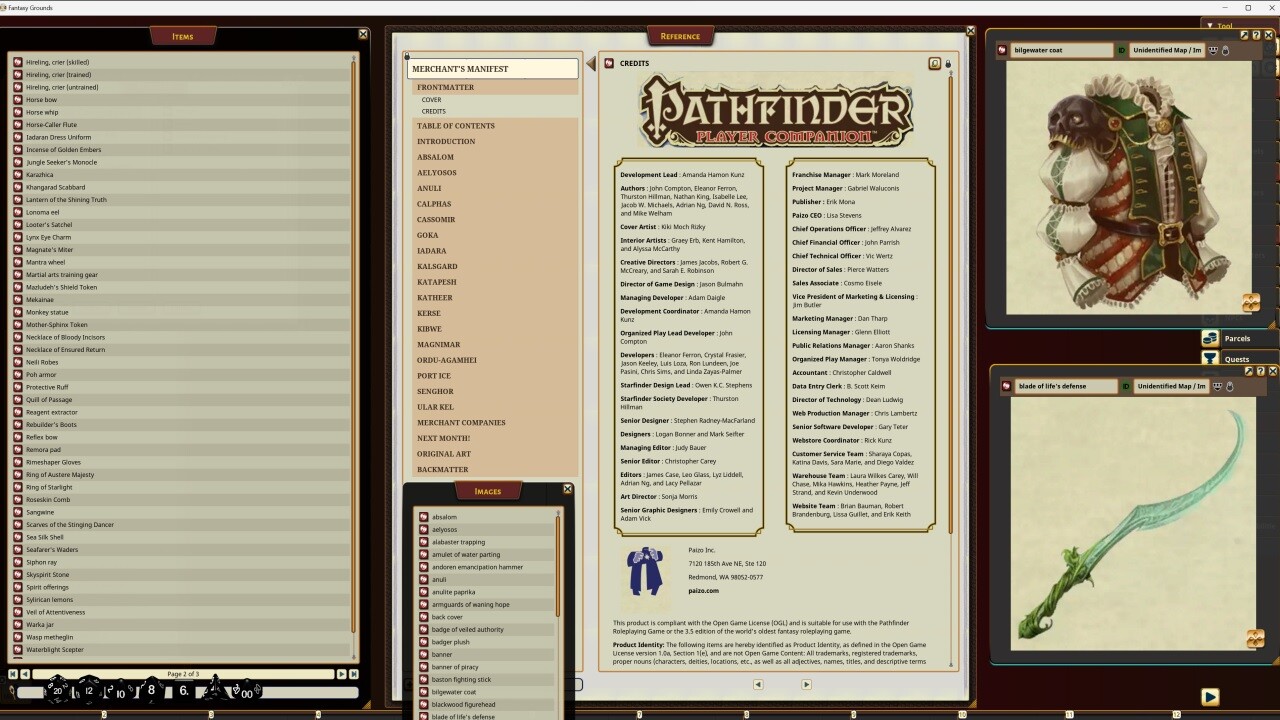Pick up the d8 die from the tray
The height and width of the screenshot is (720, 1280).
(x=150, y=690)
